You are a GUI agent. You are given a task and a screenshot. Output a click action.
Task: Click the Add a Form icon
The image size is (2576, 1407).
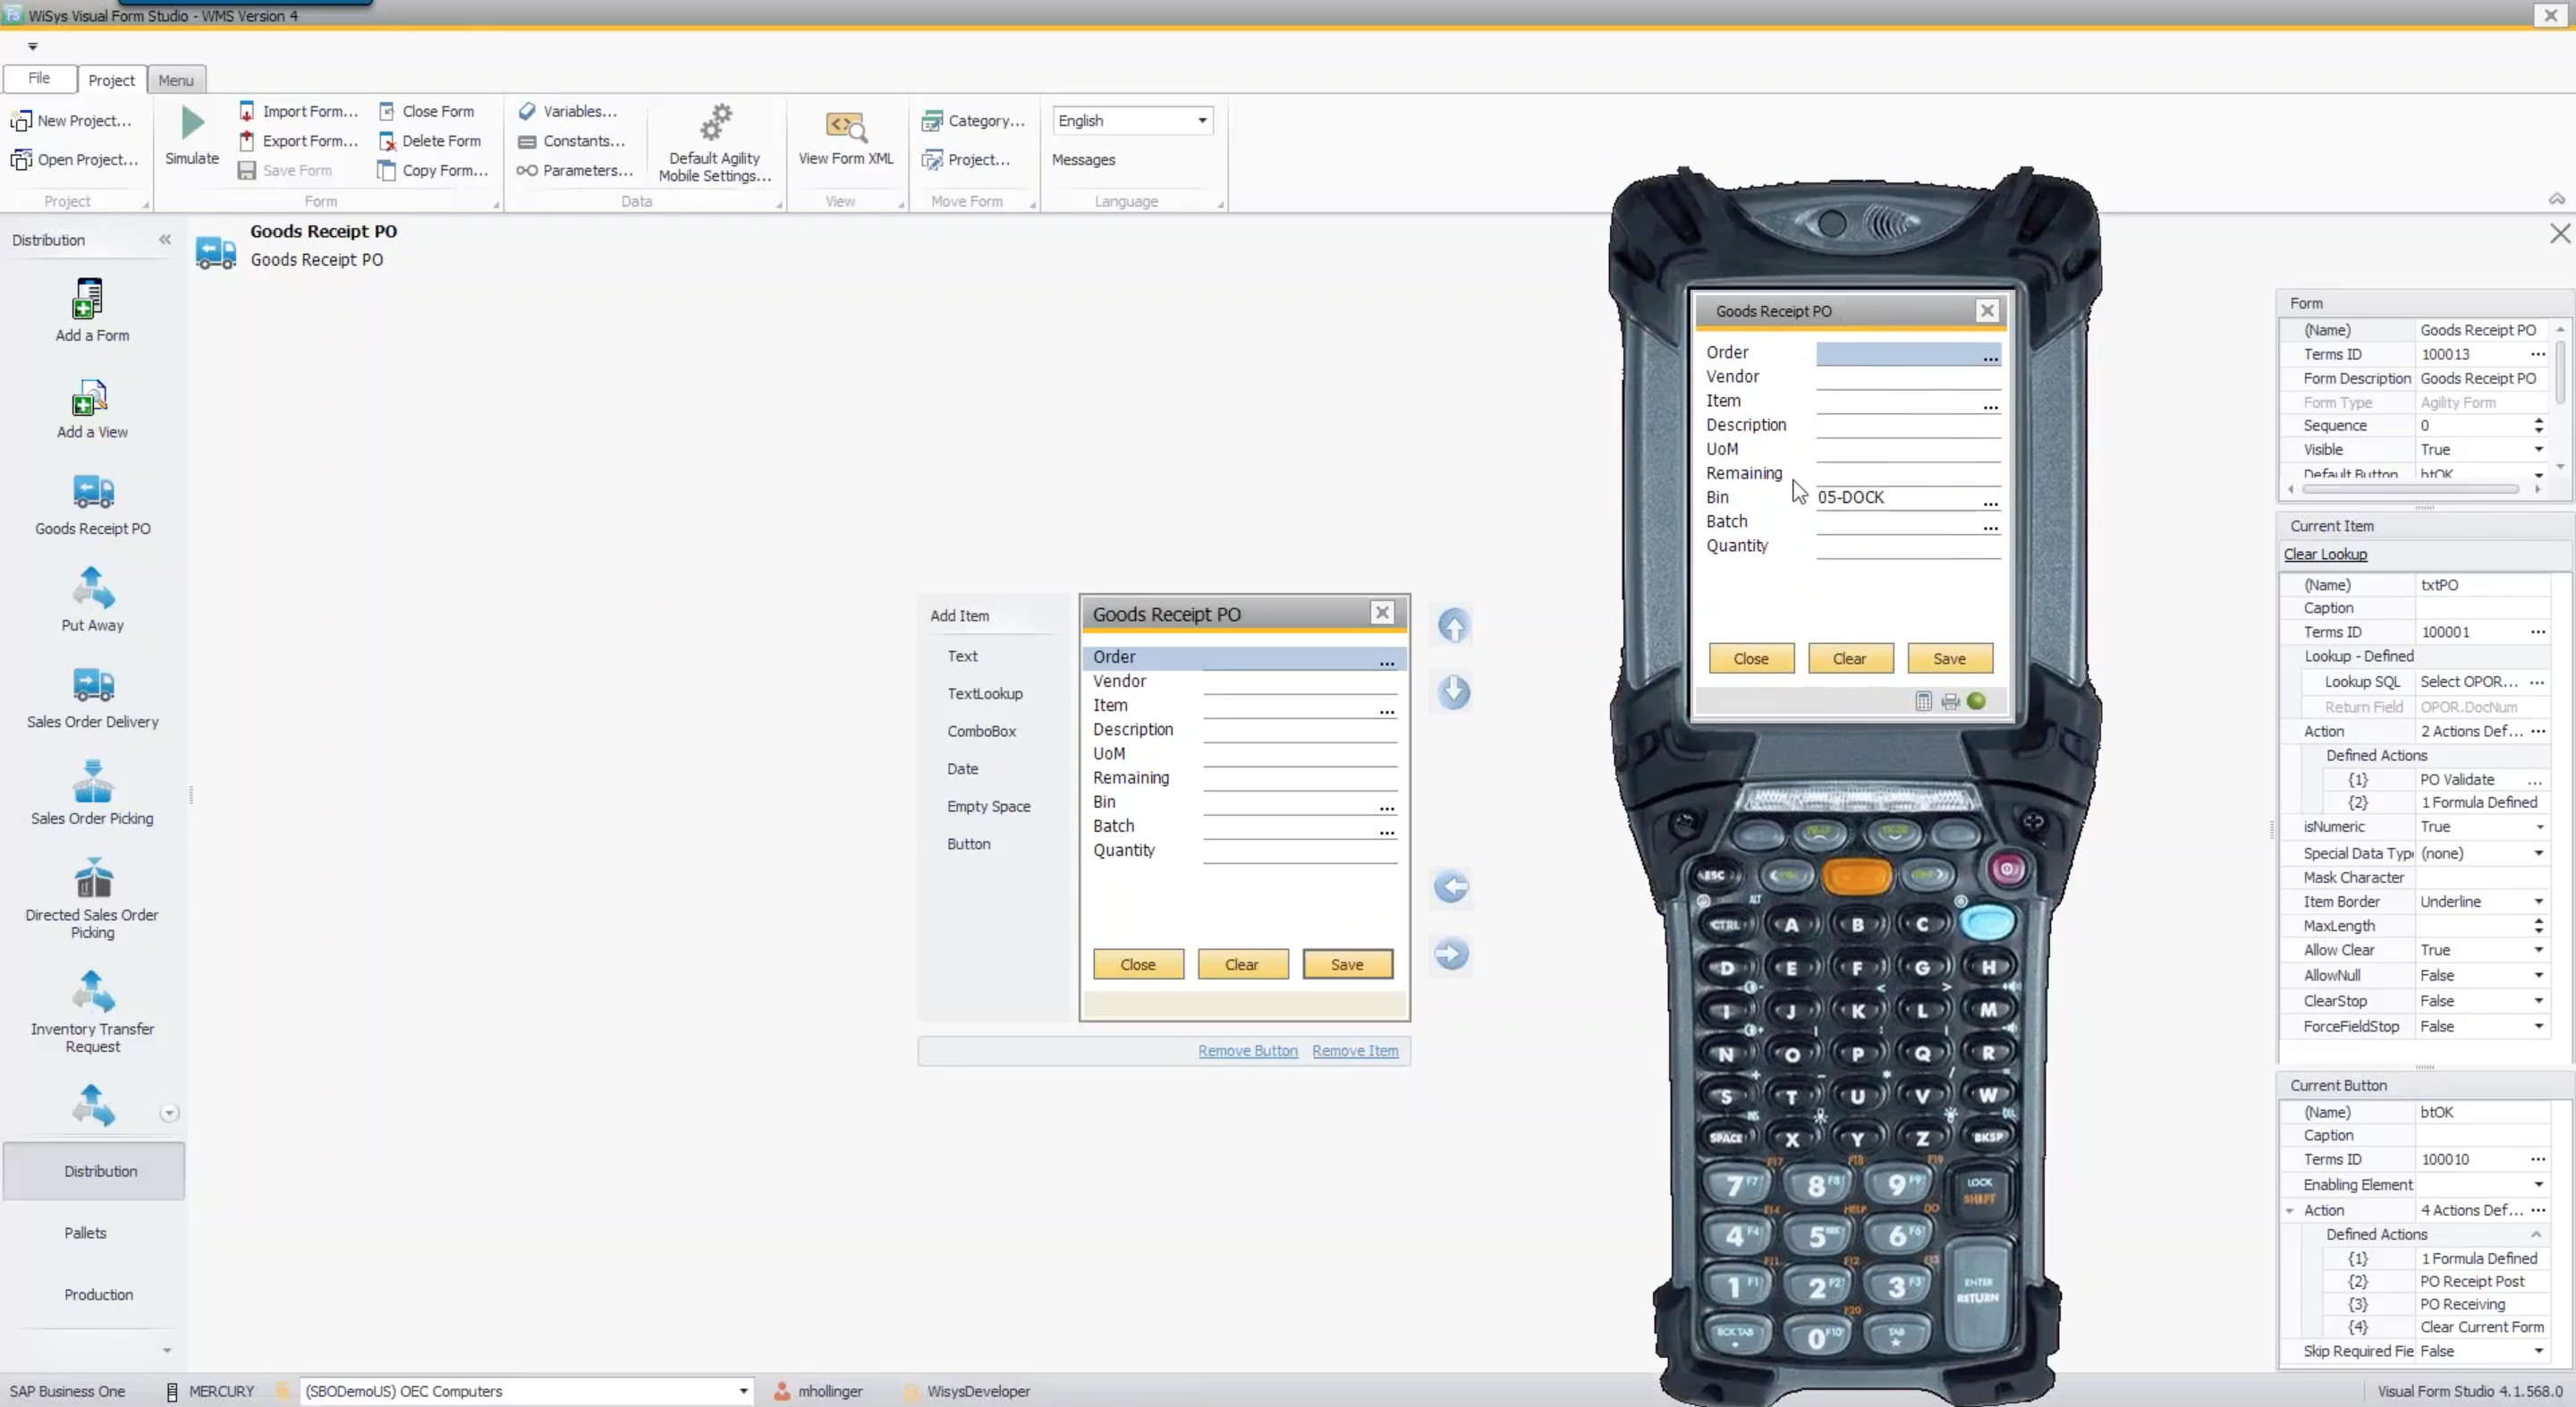(x=89, y=299)
